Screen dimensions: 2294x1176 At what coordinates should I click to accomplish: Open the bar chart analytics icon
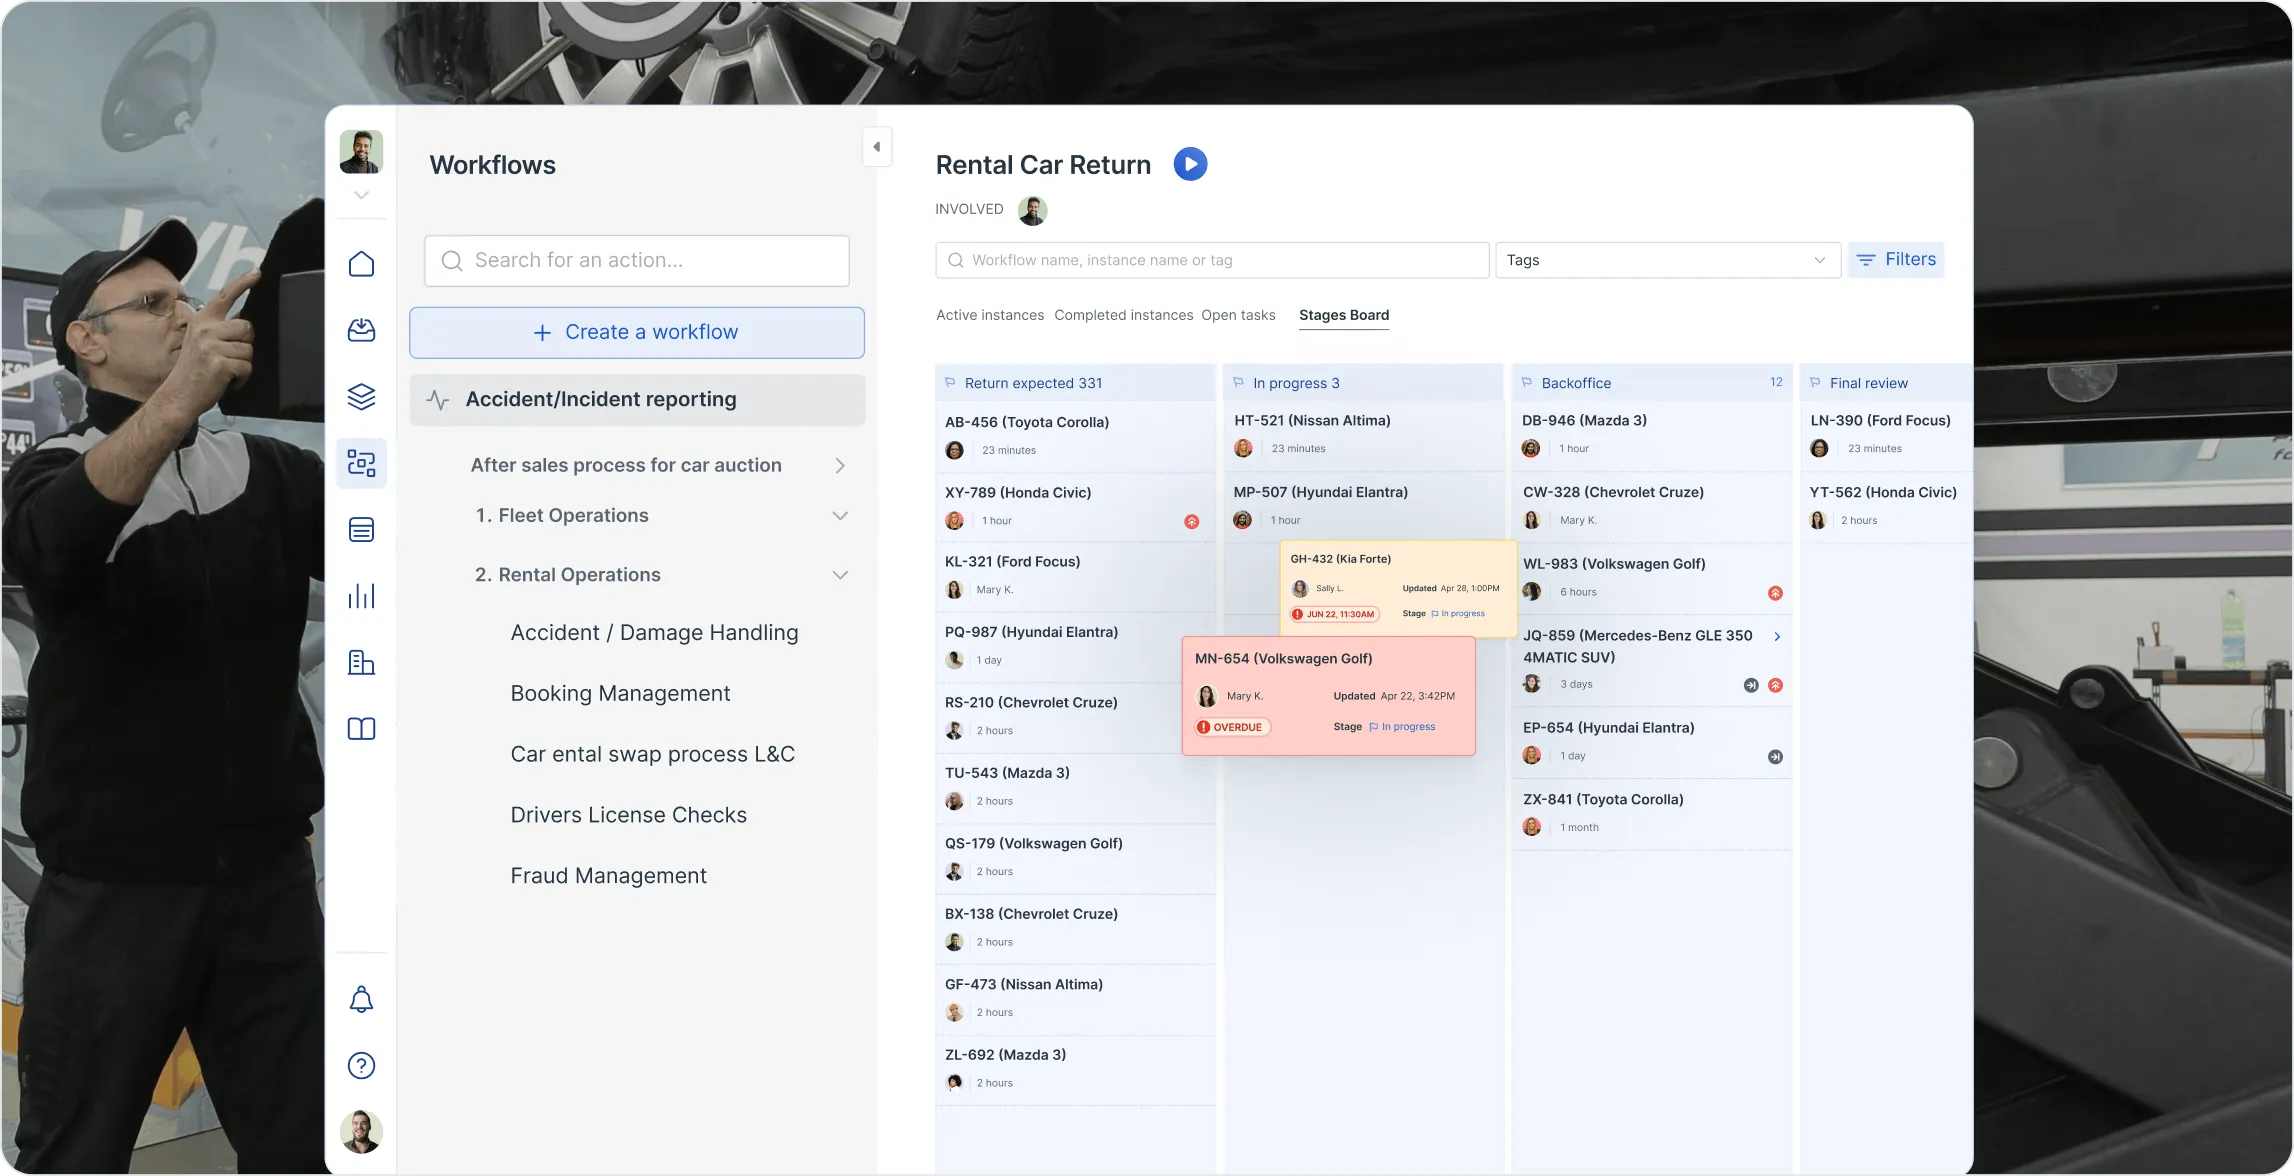point(361,596)
